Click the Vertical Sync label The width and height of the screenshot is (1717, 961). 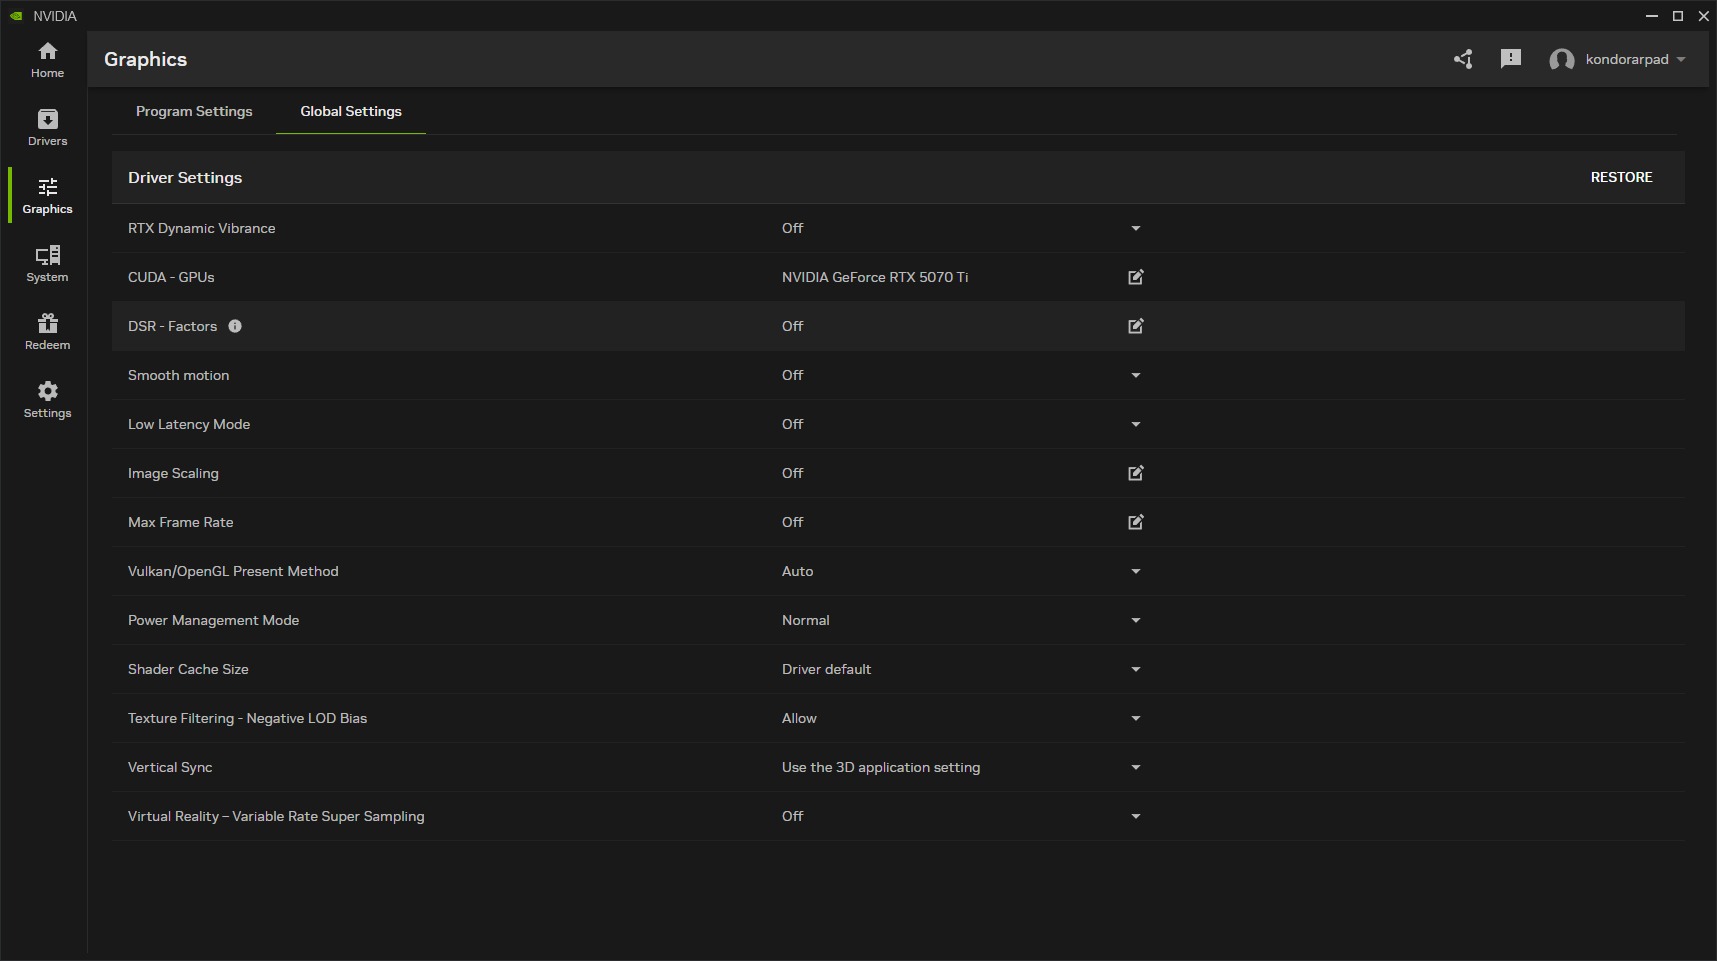(x=170, y=767)
